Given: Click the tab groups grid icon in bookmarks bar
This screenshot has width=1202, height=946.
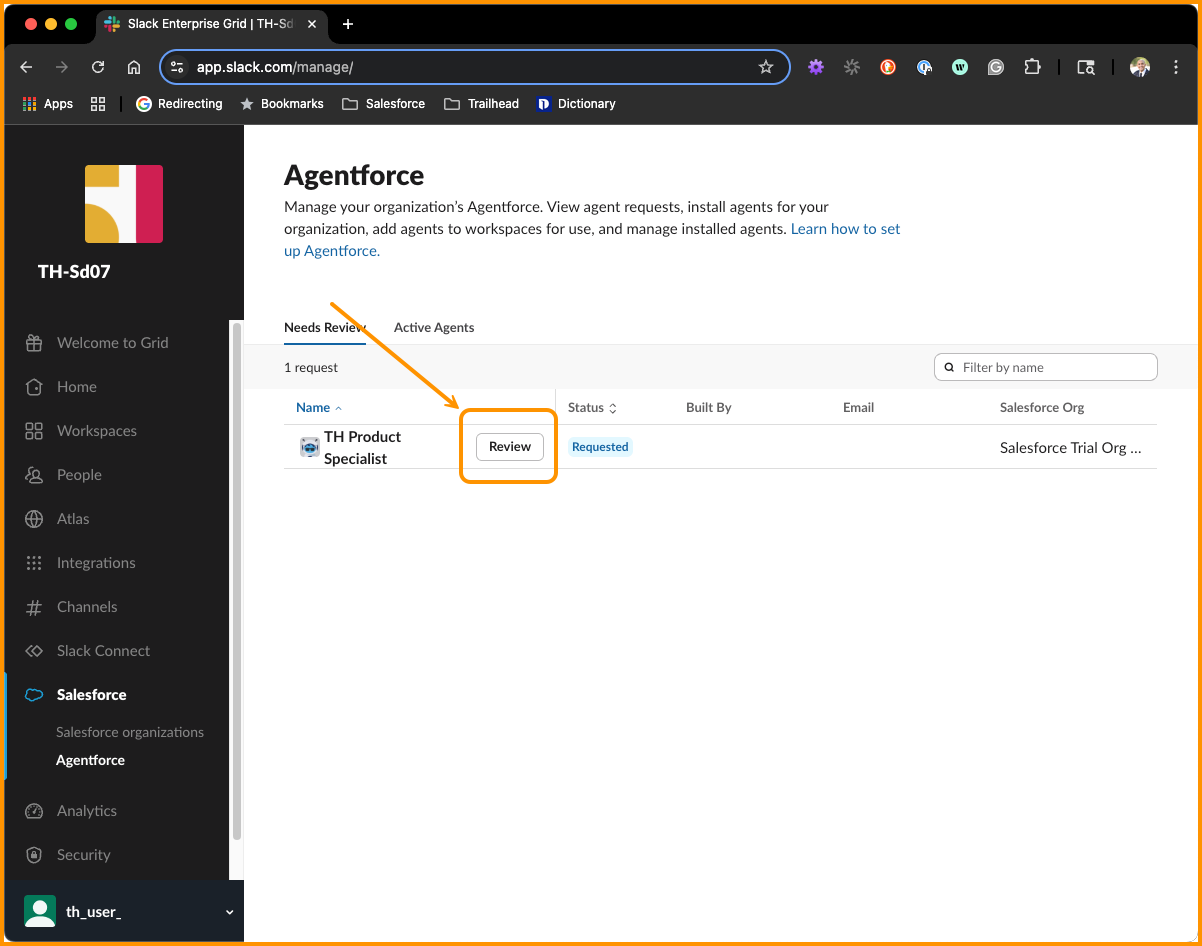Looking at the screenshot, I should [98, 103].
